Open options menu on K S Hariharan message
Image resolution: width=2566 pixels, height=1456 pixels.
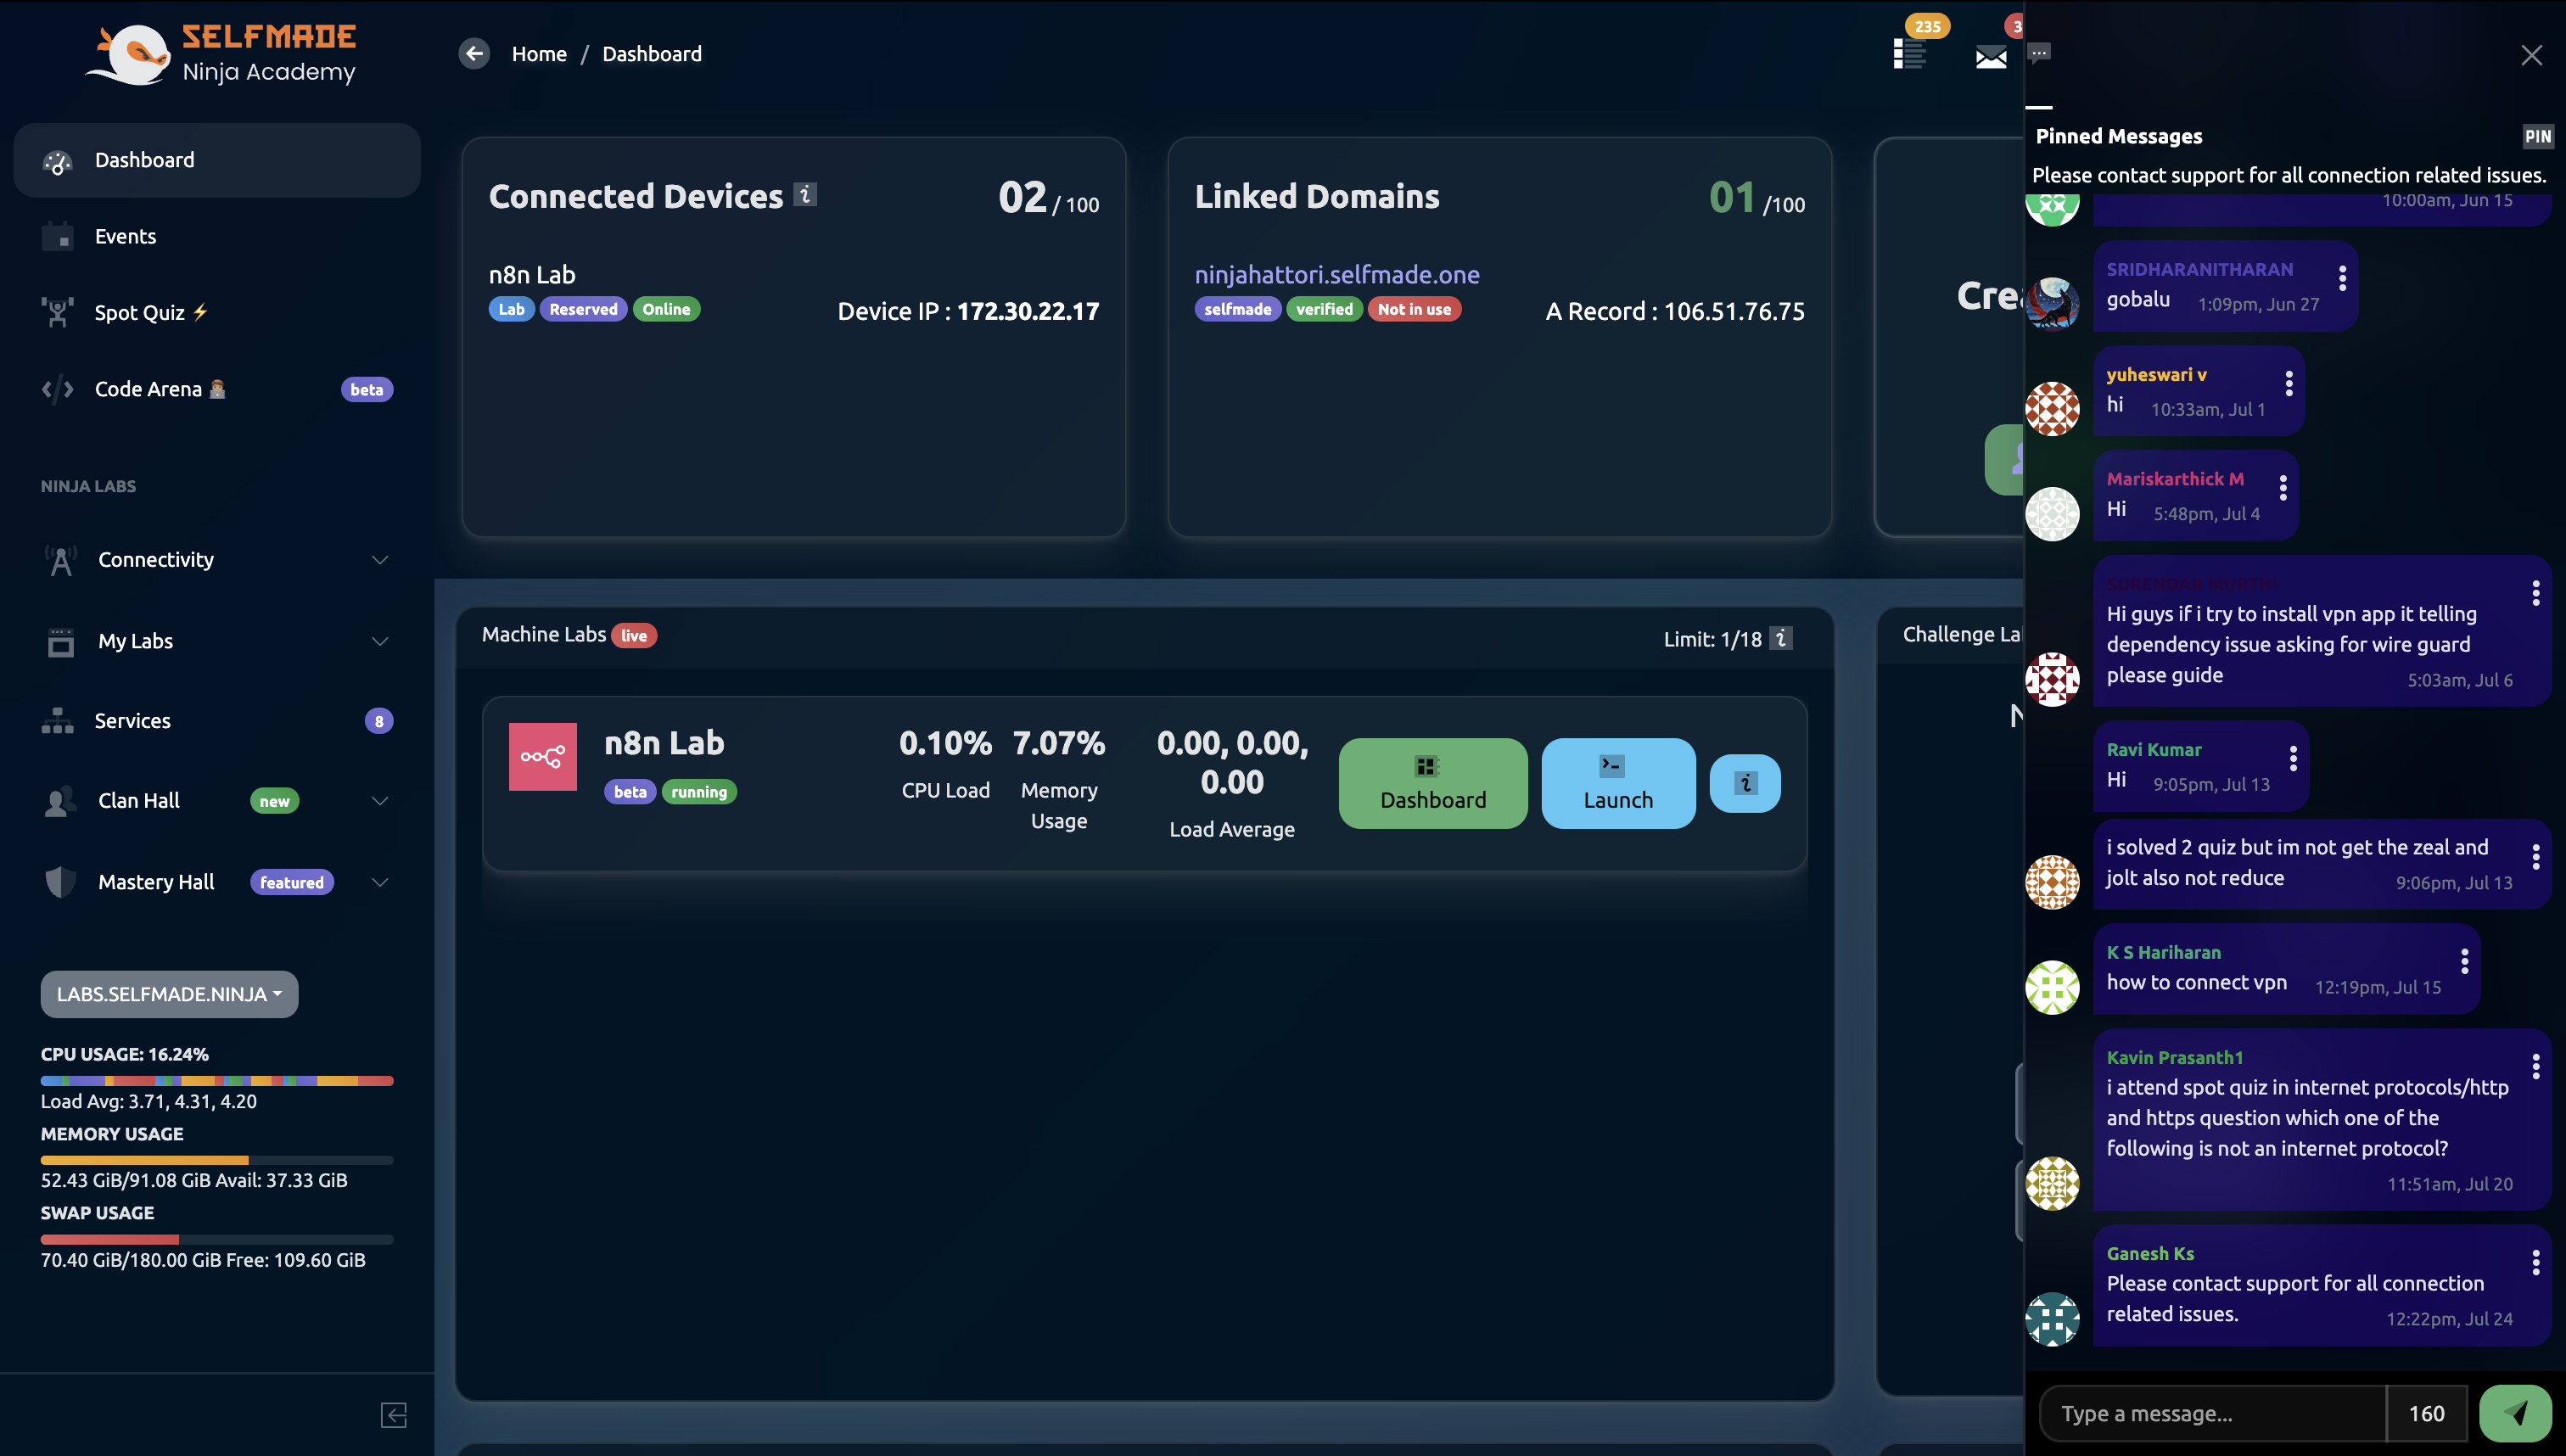2465,962
